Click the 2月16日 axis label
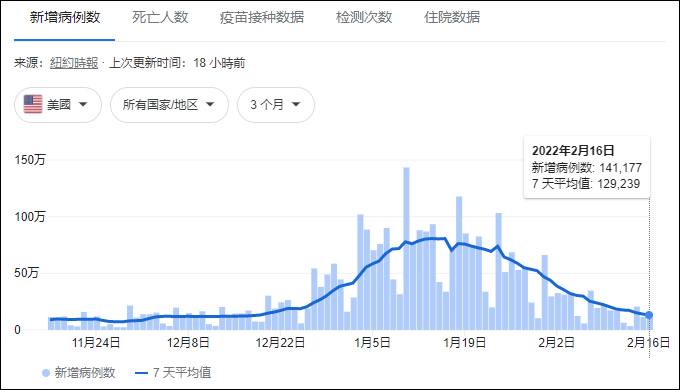Screen dimensions: 680x390 (648, 343)
